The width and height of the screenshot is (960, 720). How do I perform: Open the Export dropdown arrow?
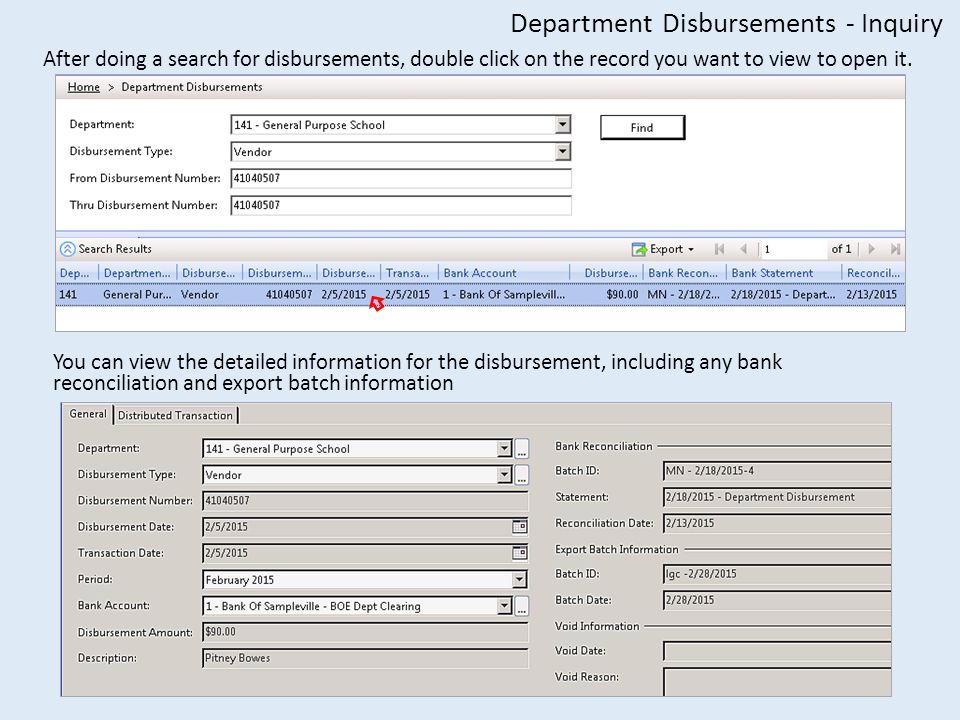pyautogui.click(x=691, y=250)
